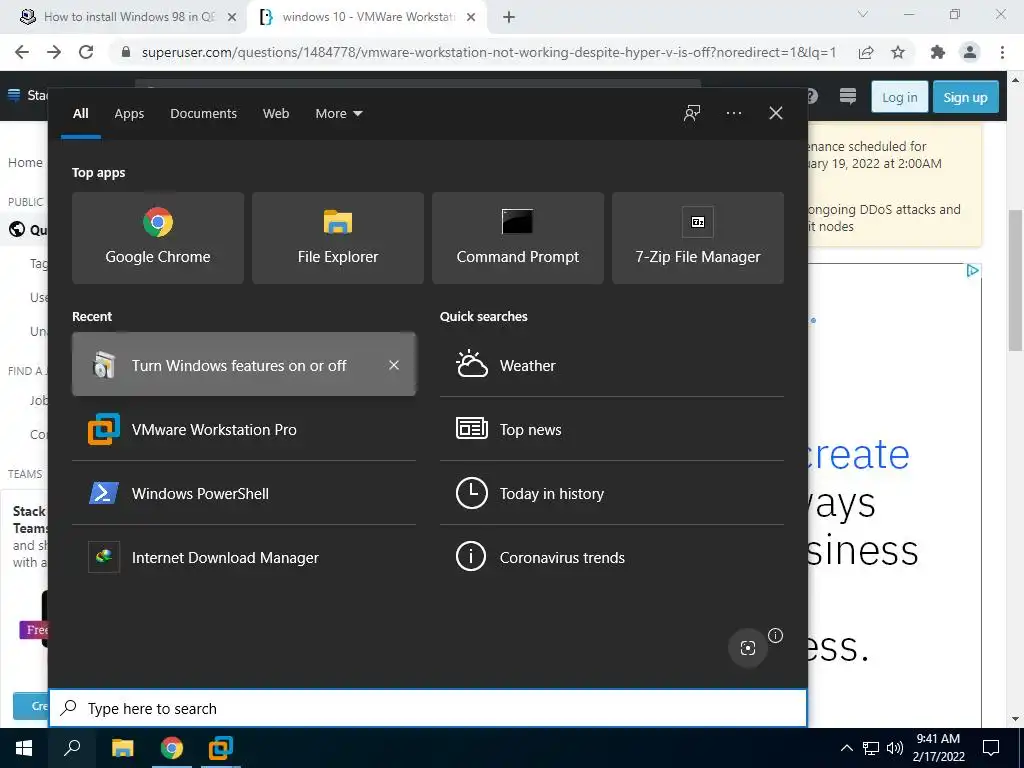Reload the superuser page
Screen dimensions: 1024x768
click(86, 52)
